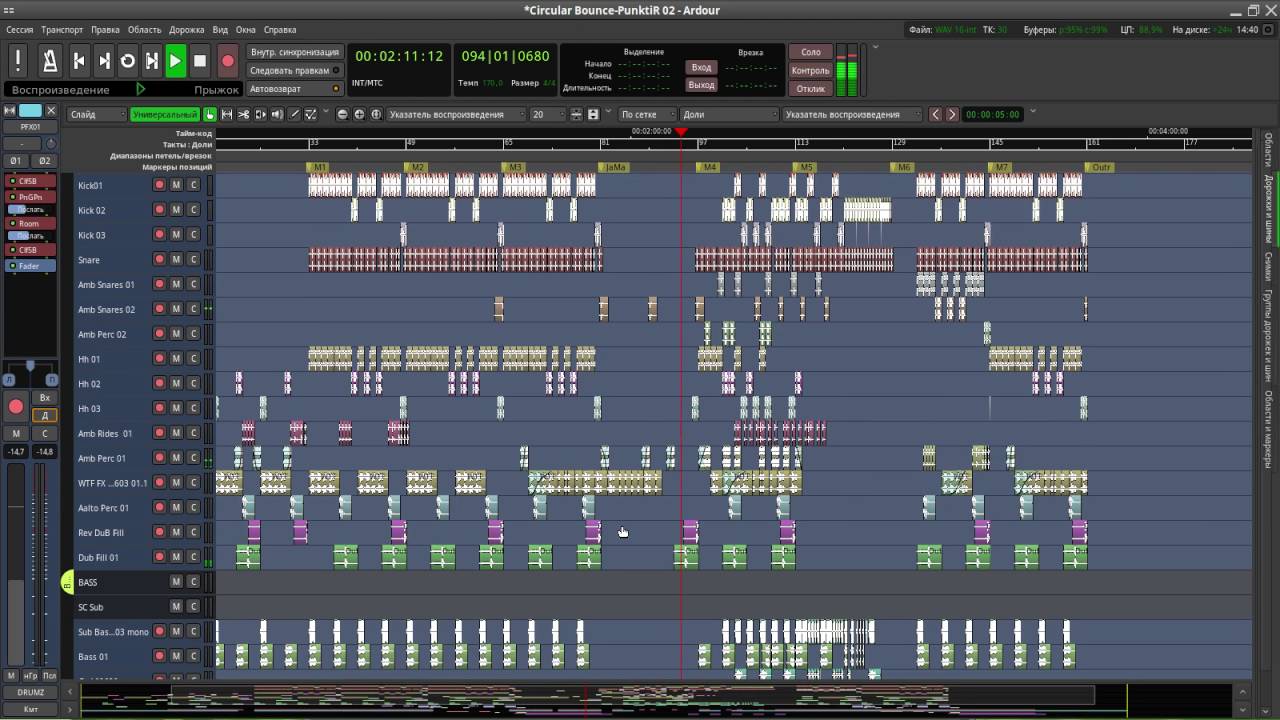The height and width of the screenshot is (720, 1280).
Task: Arm record on Kick01 track
Action: [x=159, y=185]
